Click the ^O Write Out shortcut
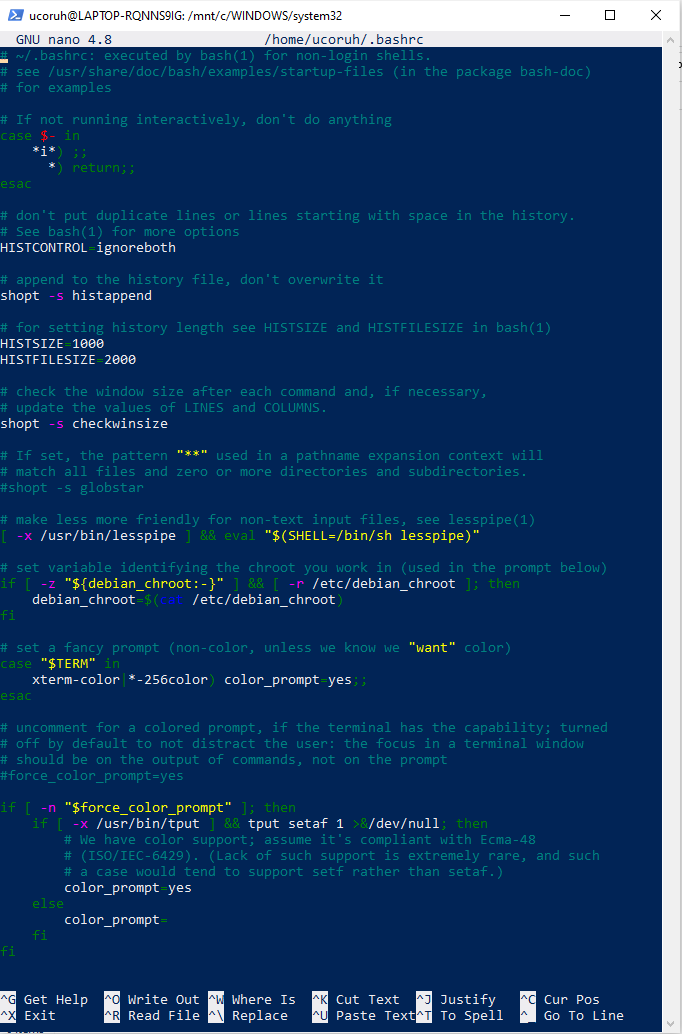Screen dimensions: 682x1034 point(152,1000)
